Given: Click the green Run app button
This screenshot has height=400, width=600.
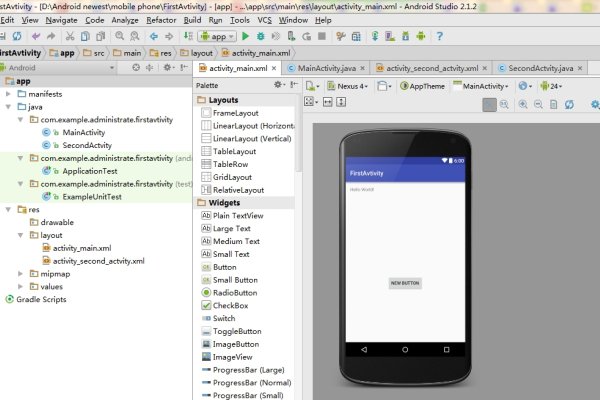Looking at the screenshot, I should (x=245, y=36).
